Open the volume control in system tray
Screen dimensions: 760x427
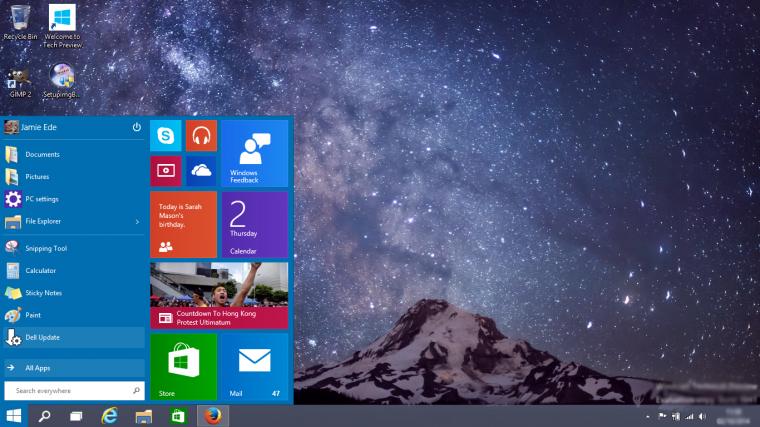(702, 416)
